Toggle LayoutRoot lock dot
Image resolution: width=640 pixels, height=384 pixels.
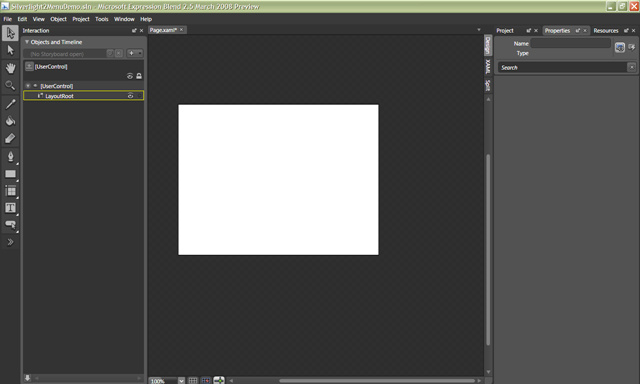[139, 96]
